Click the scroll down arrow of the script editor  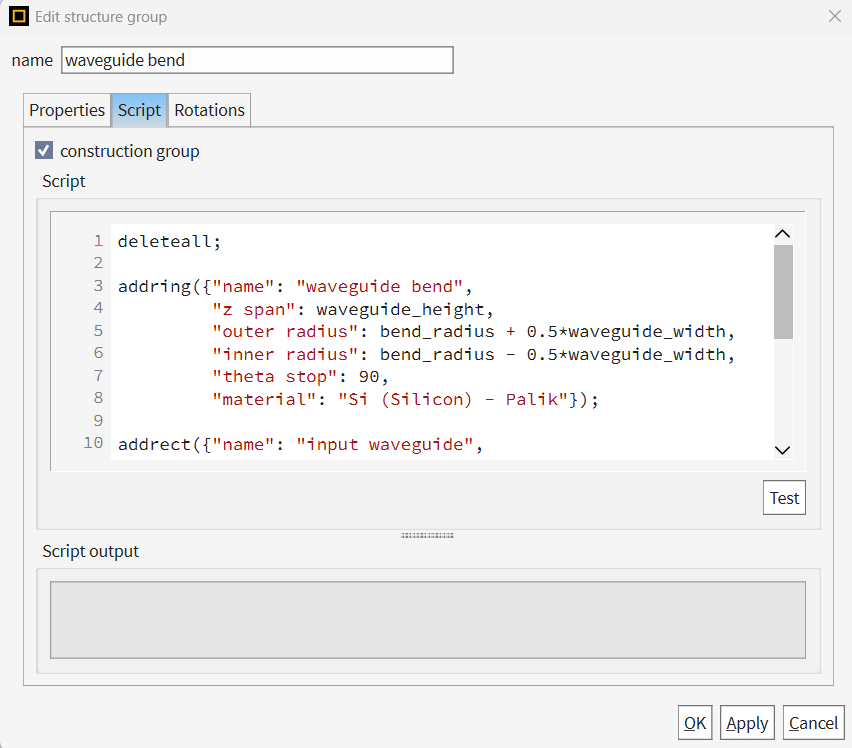(782, 450)
